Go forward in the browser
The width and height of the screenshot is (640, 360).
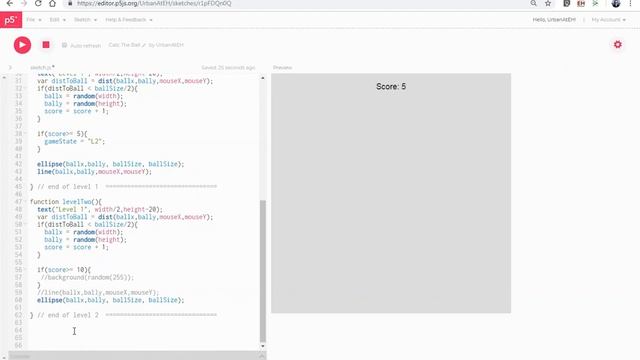pyautogui.click(x=24, y=4)
